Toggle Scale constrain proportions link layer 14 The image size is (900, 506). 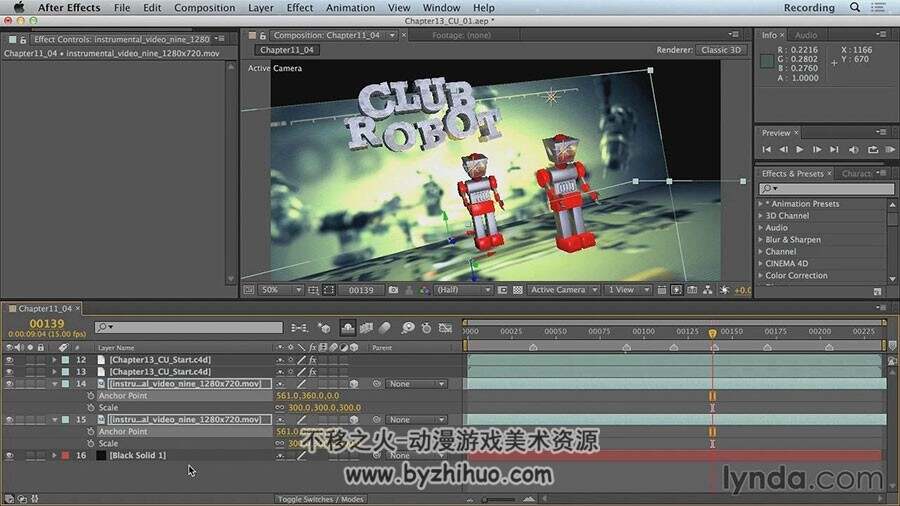click(280, 408)
